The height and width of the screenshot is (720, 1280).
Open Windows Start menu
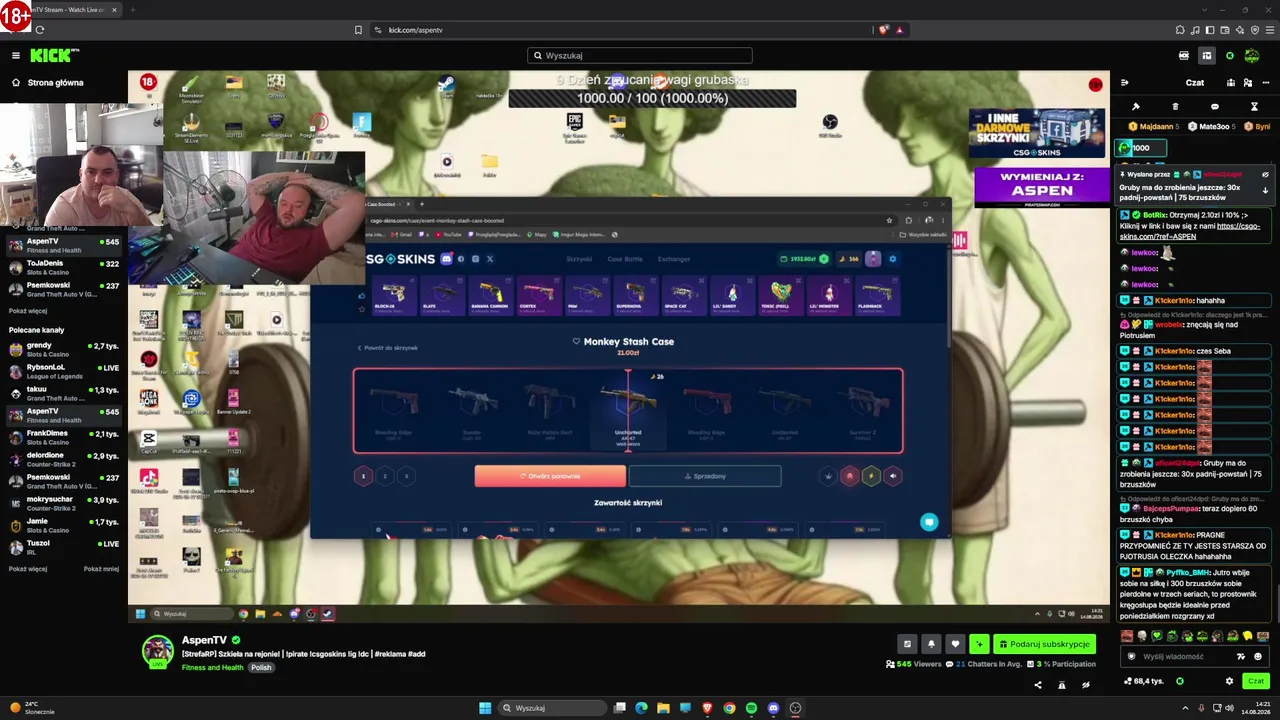pyautogui.click(x=485, y=708)
